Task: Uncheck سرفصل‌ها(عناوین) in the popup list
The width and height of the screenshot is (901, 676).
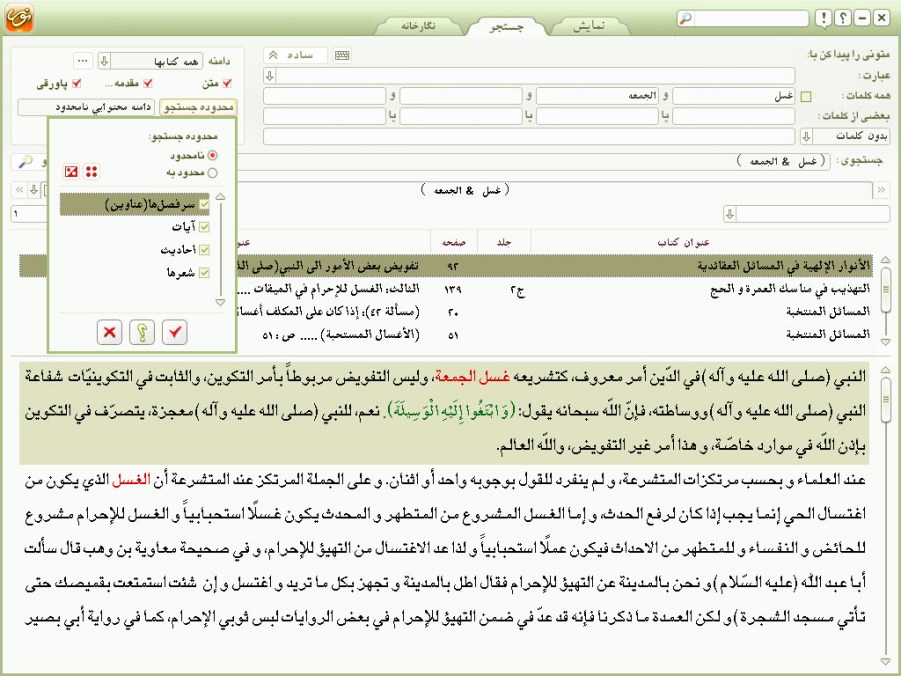Action: click(204, 204)
